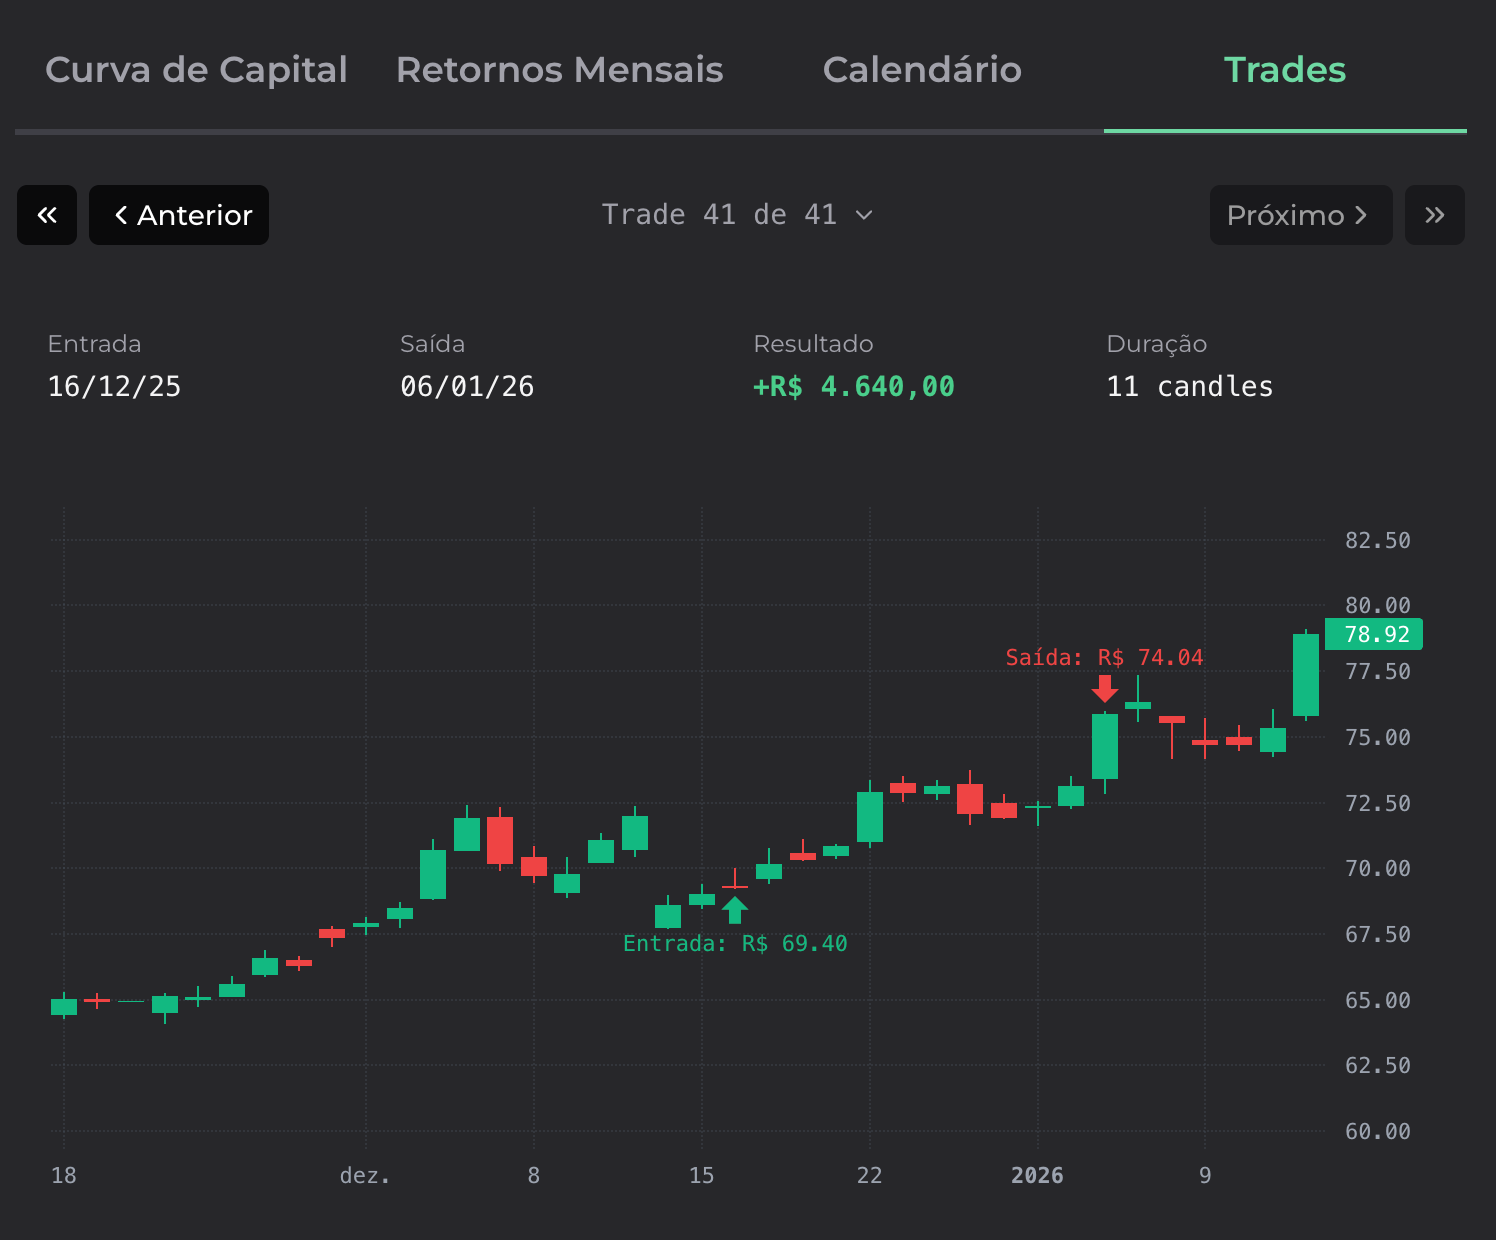Open the Retornos Mensais tab
Viewport: 1496px width, 1240px height.
coord(559,70)
